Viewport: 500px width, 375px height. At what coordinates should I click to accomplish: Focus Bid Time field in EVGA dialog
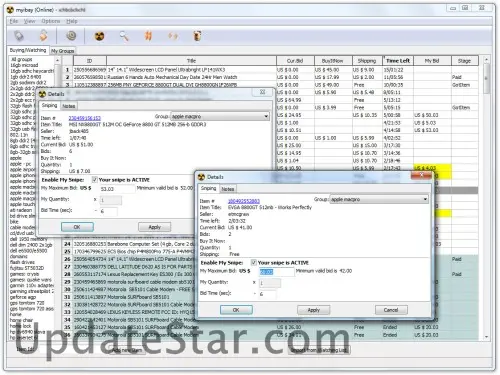267,294
